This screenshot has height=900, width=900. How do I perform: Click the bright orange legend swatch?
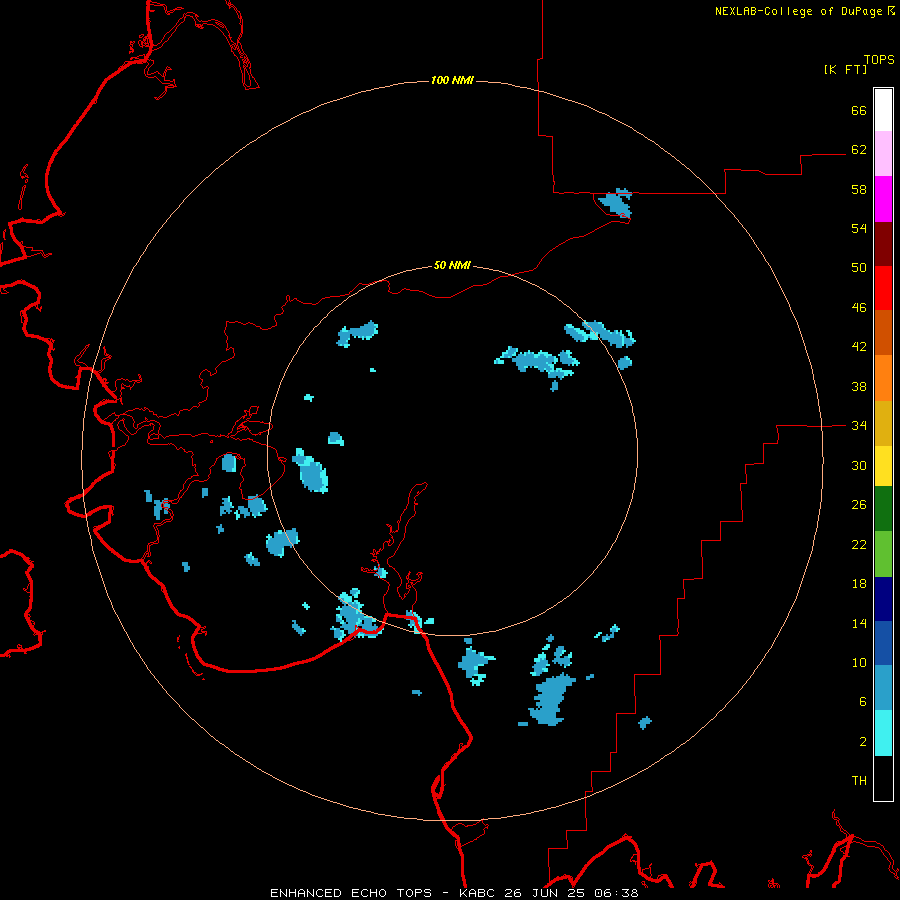coord(883,378)
